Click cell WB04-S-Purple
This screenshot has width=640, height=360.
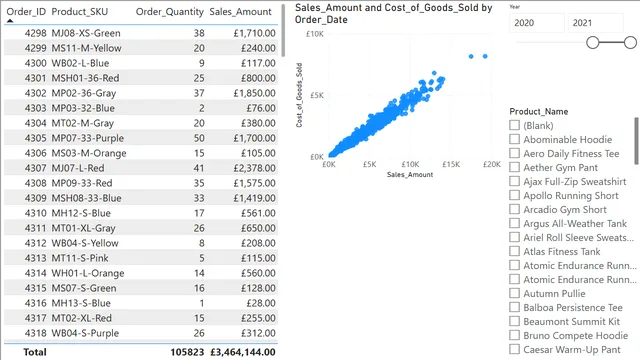(85, 333)
